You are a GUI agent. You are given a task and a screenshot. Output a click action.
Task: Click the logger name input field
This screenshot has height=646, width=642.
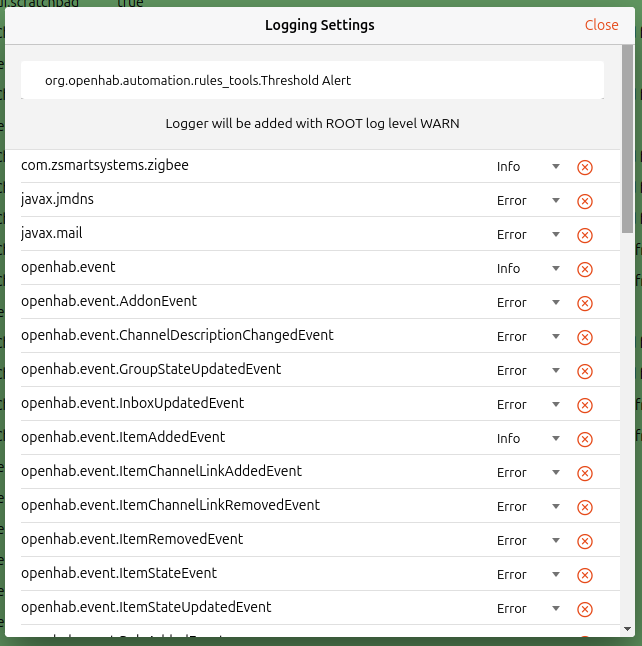point(312,80)
